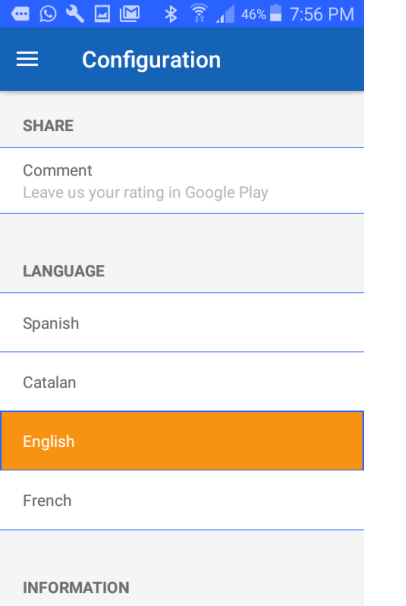Tap the message notification icon in status bar

click(x=20, y=14)
